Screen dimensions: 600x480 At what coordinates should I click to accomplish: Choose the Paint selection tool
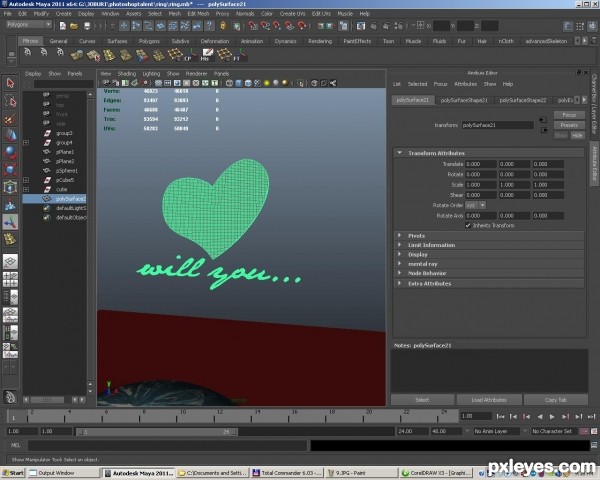click(10, 118)
